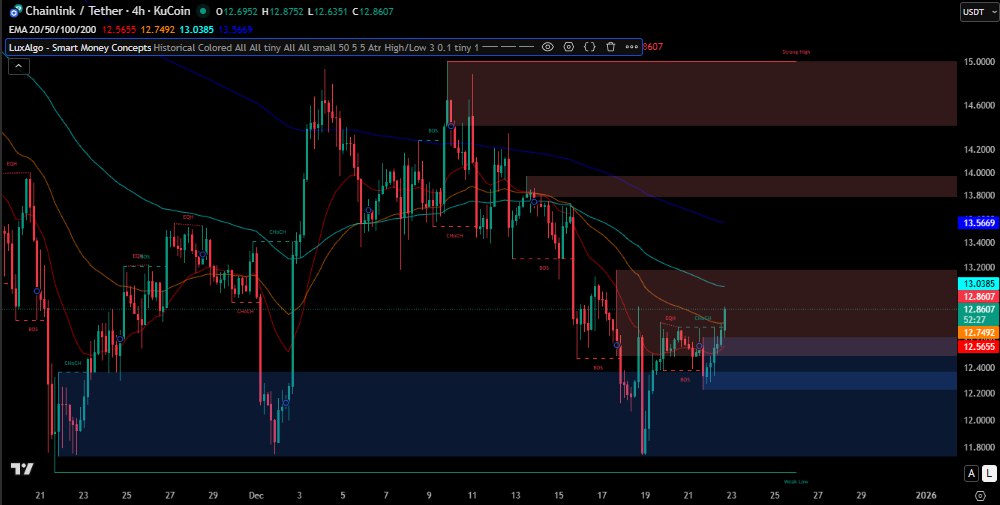Remove the LuxAlgo indicator with the trash icon

610,46
